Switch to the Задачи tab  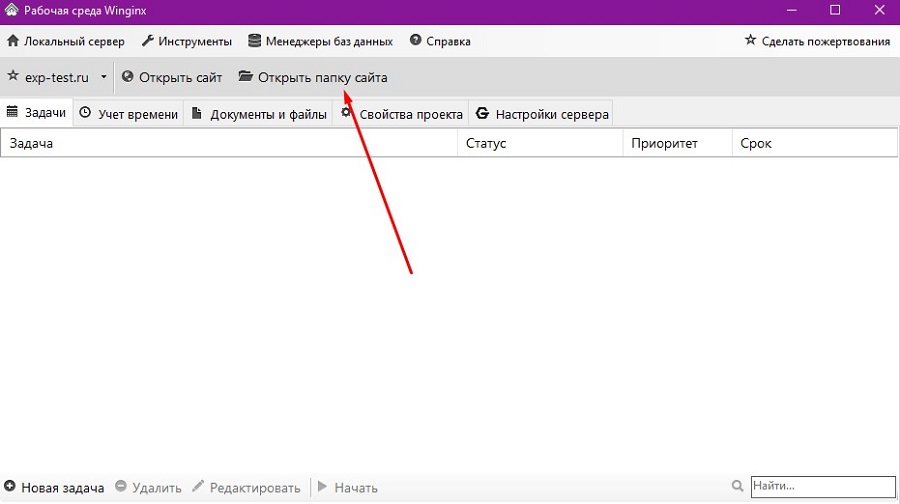(x=36, y=113)
